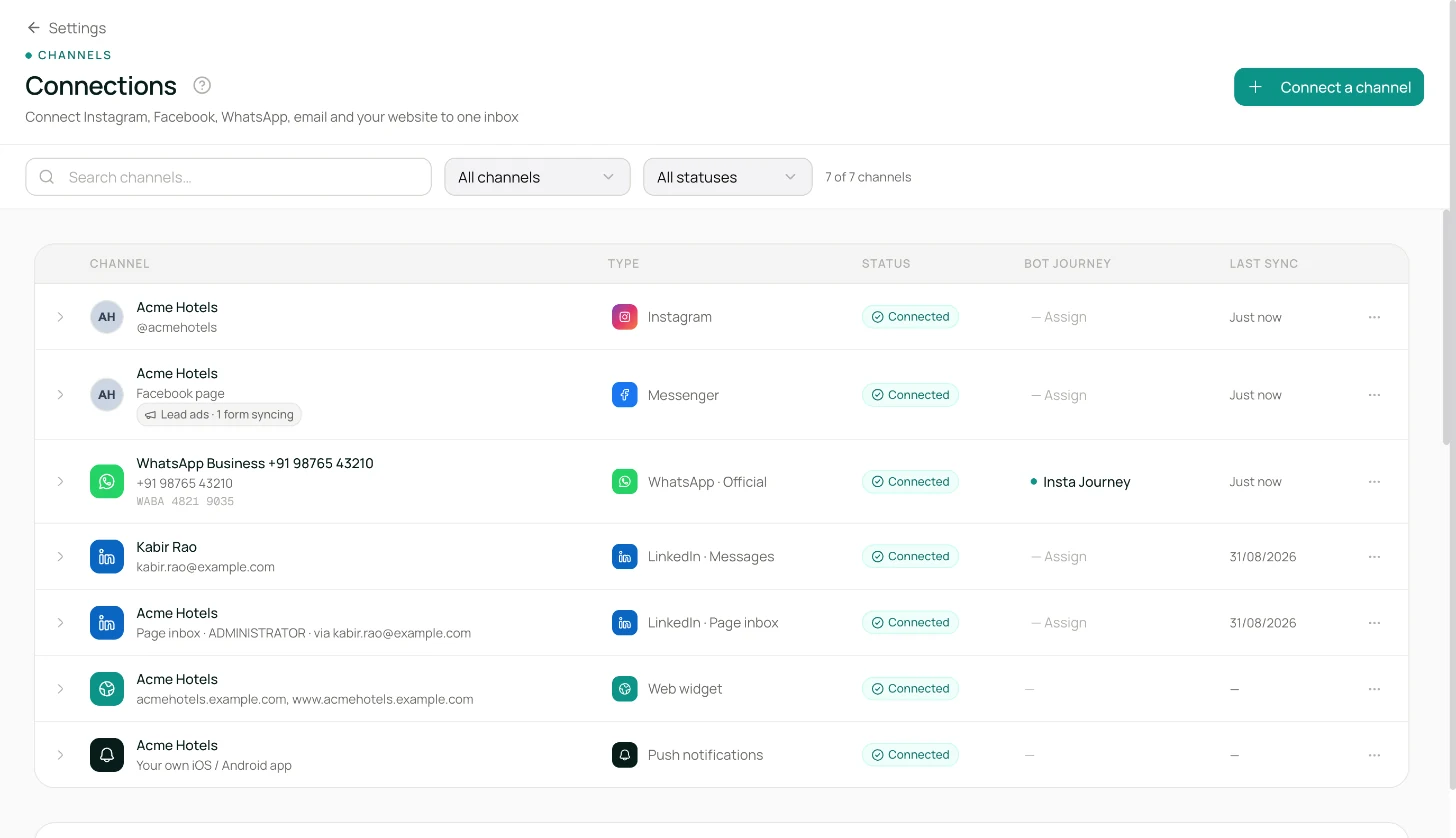Assign a bot journey to Instagram

point(1059,317)
